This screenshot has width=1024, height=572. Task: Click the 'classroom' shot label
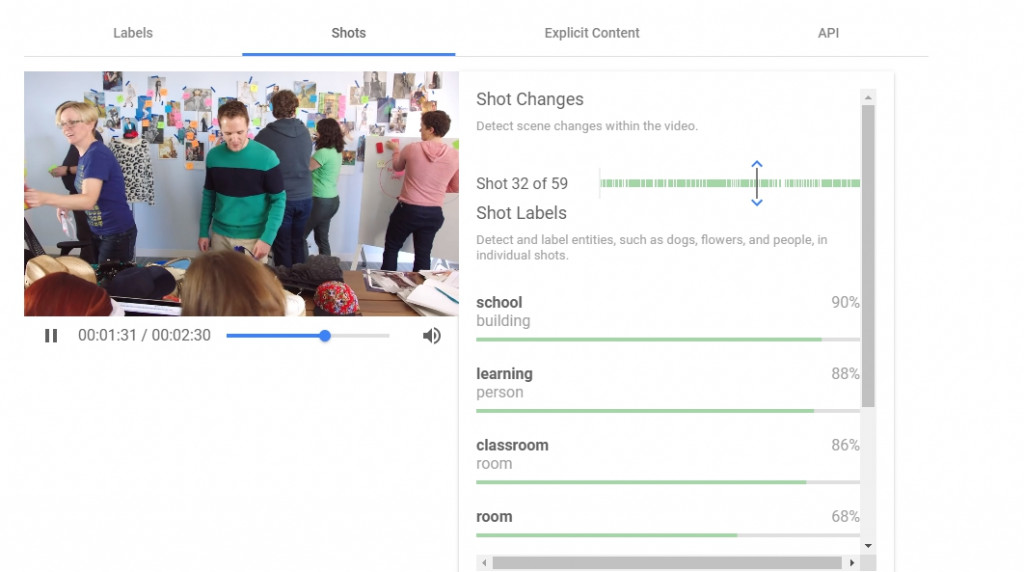pos(512,445)
